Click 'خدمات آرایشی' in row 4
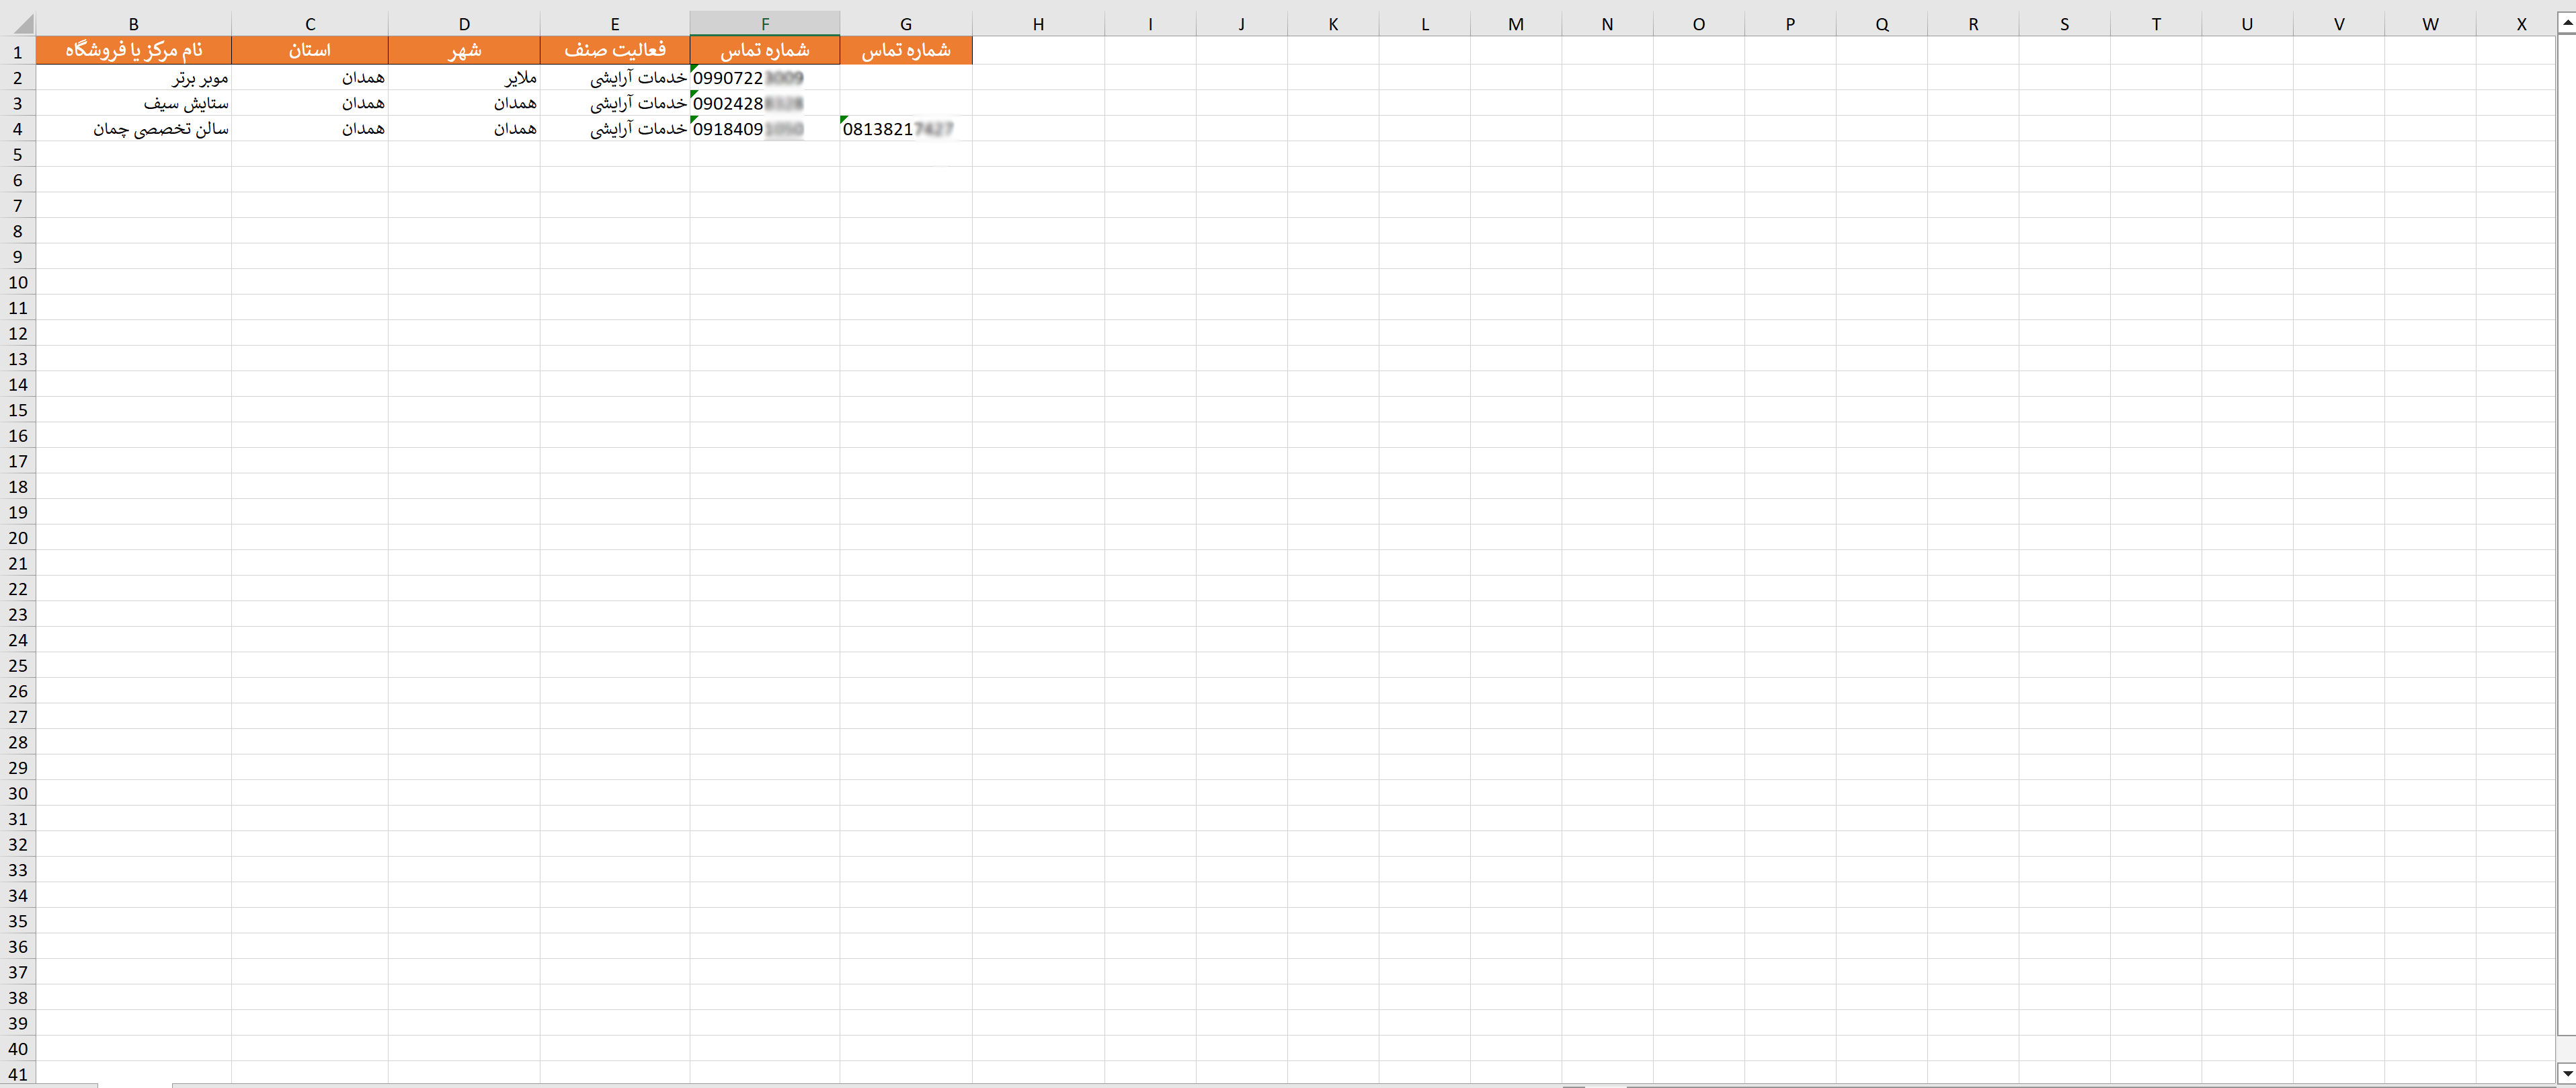 [x=615, y=129]
